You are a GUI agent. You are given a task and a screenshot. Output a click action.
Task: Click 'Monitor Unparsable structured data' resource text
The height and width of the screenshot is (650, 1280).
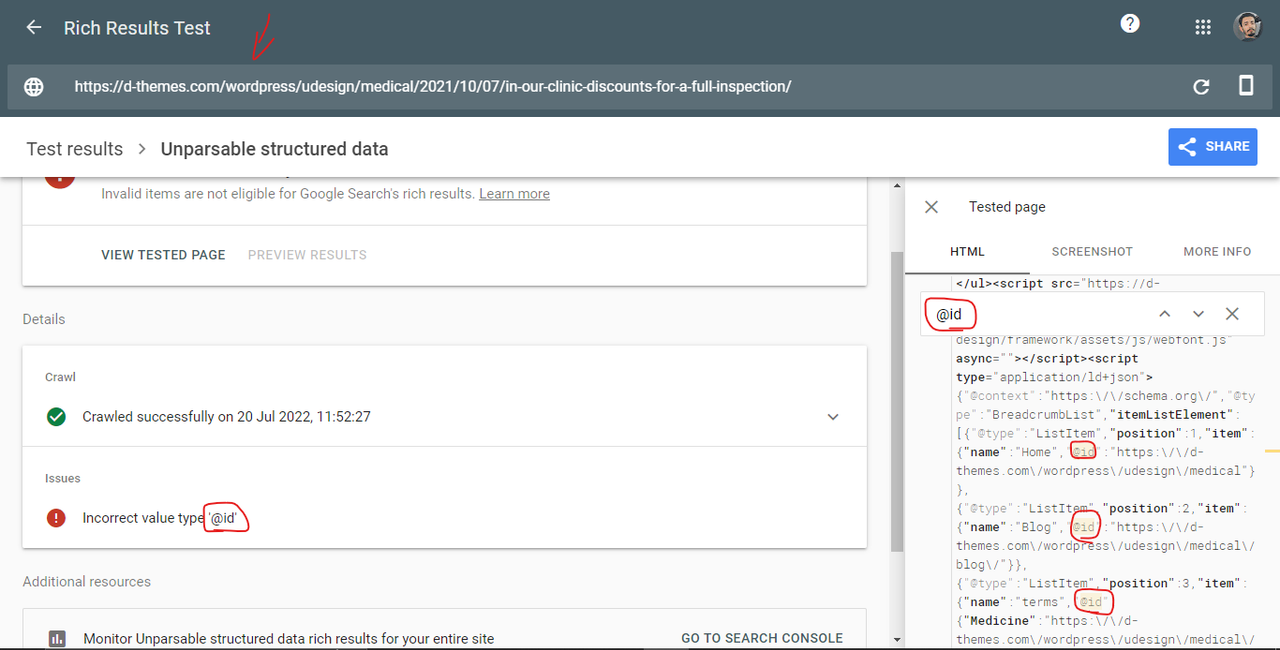coord(289,638)
